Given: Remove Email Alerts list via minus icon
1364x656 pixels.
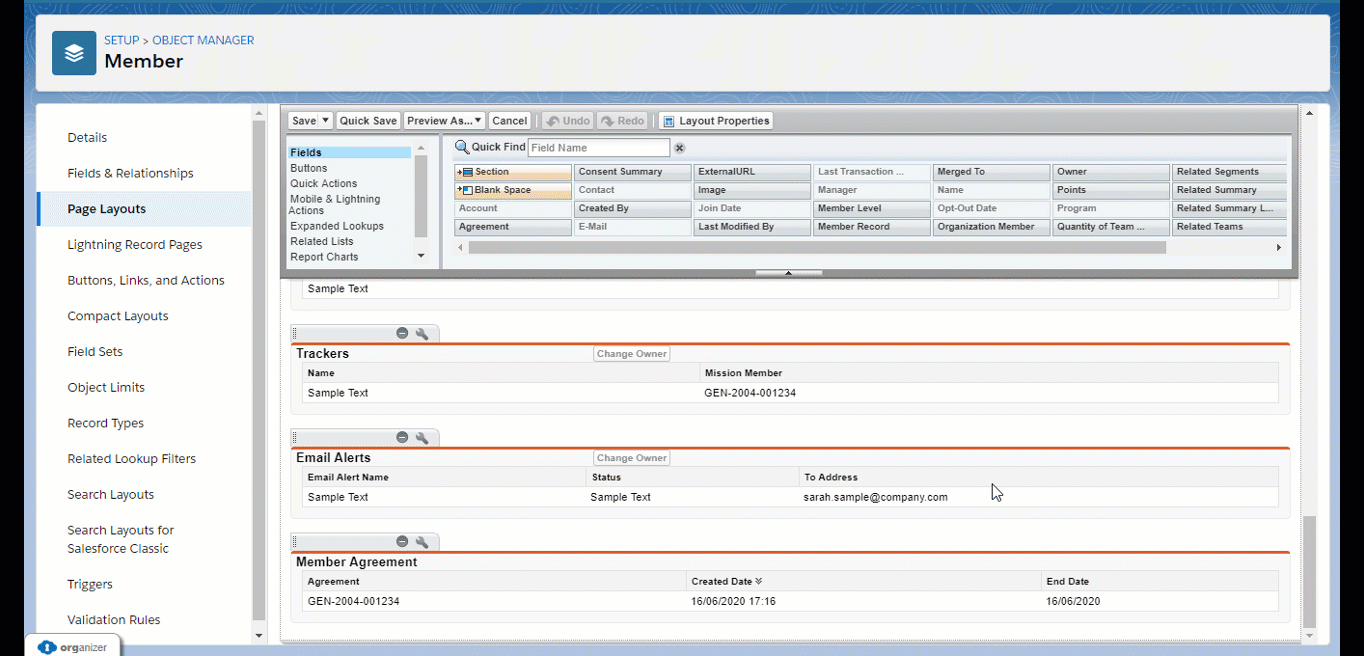Looking at the screenshot, I should 402,437.
